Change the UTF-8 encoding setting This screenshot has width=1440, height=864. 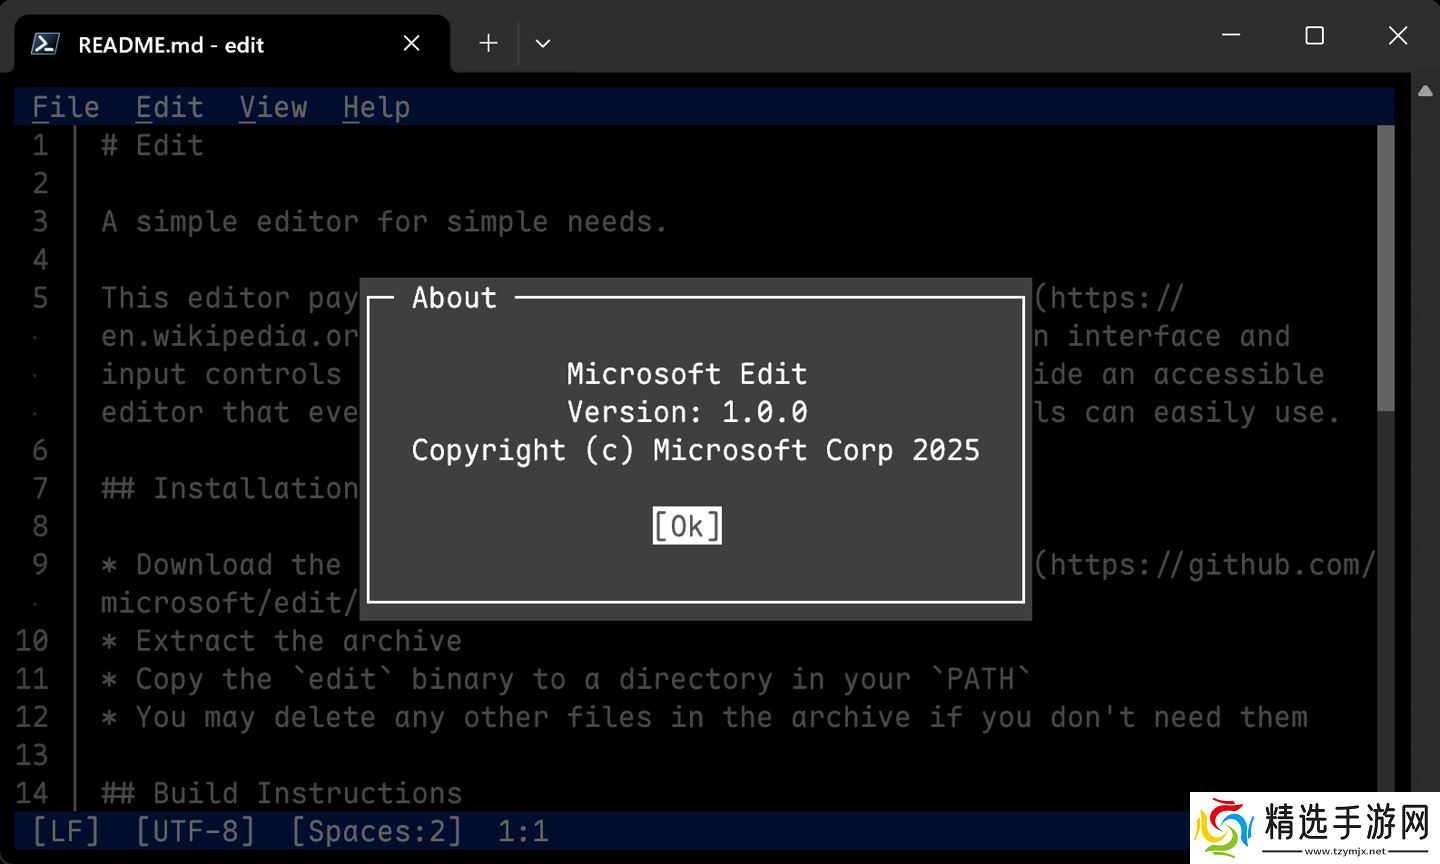195,831
